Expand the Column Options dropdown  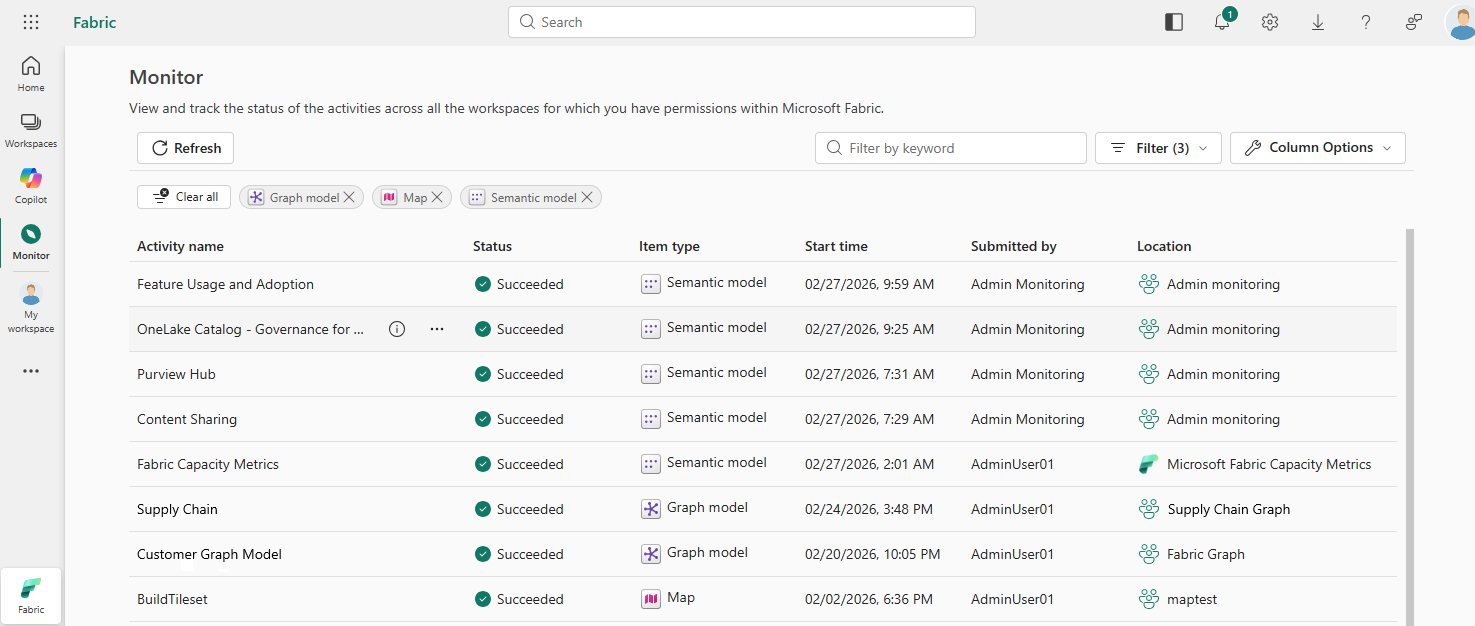(1317, 148)
